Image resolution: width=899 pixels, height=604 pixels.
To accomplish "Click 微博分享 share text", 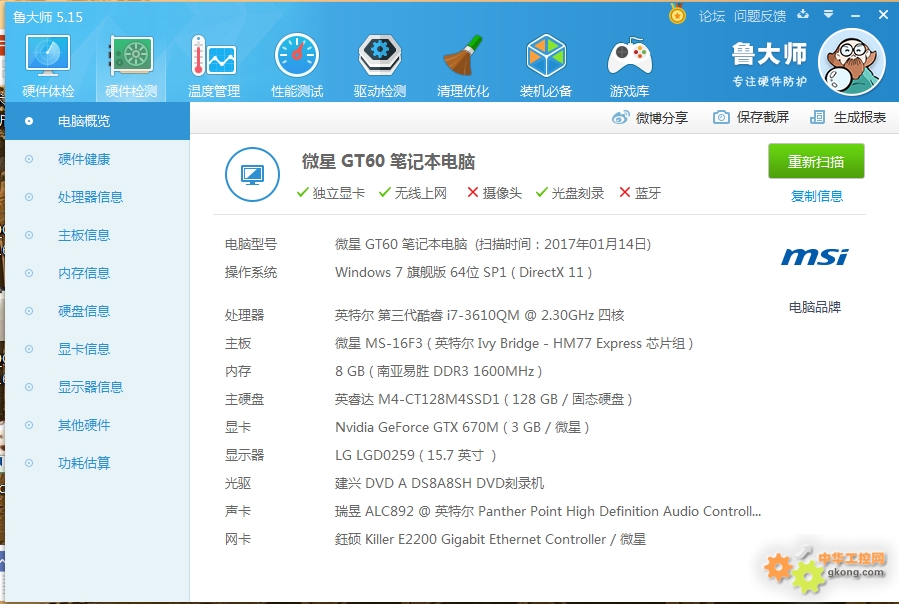I will point(662,118).
